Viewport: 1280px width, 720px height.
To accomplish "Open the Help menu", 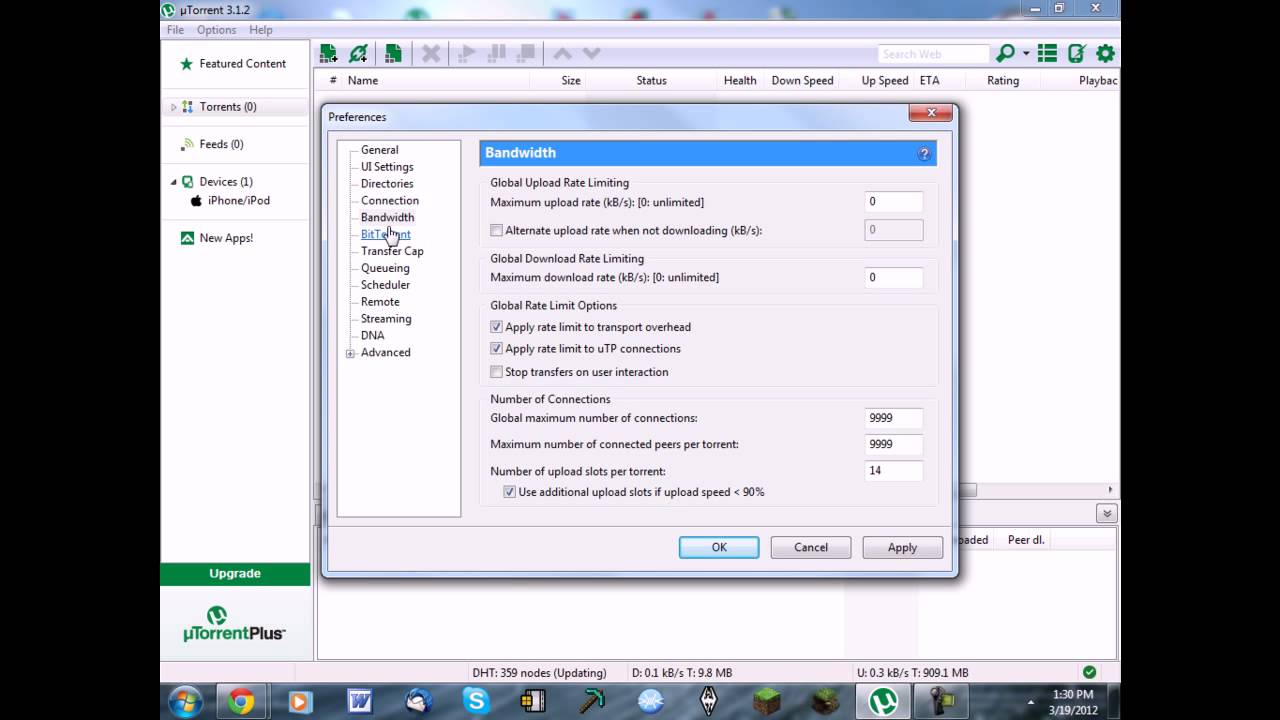I will point(261,30).
